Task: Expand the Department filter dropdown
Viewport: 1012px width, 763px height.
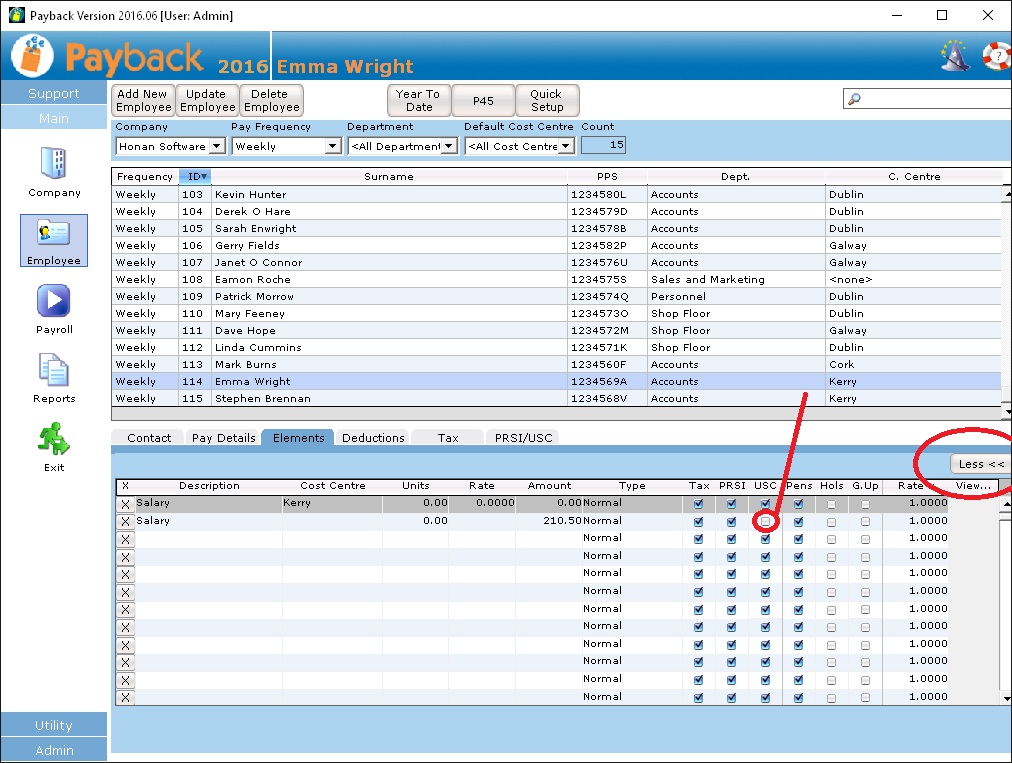Action: (449, 146)
